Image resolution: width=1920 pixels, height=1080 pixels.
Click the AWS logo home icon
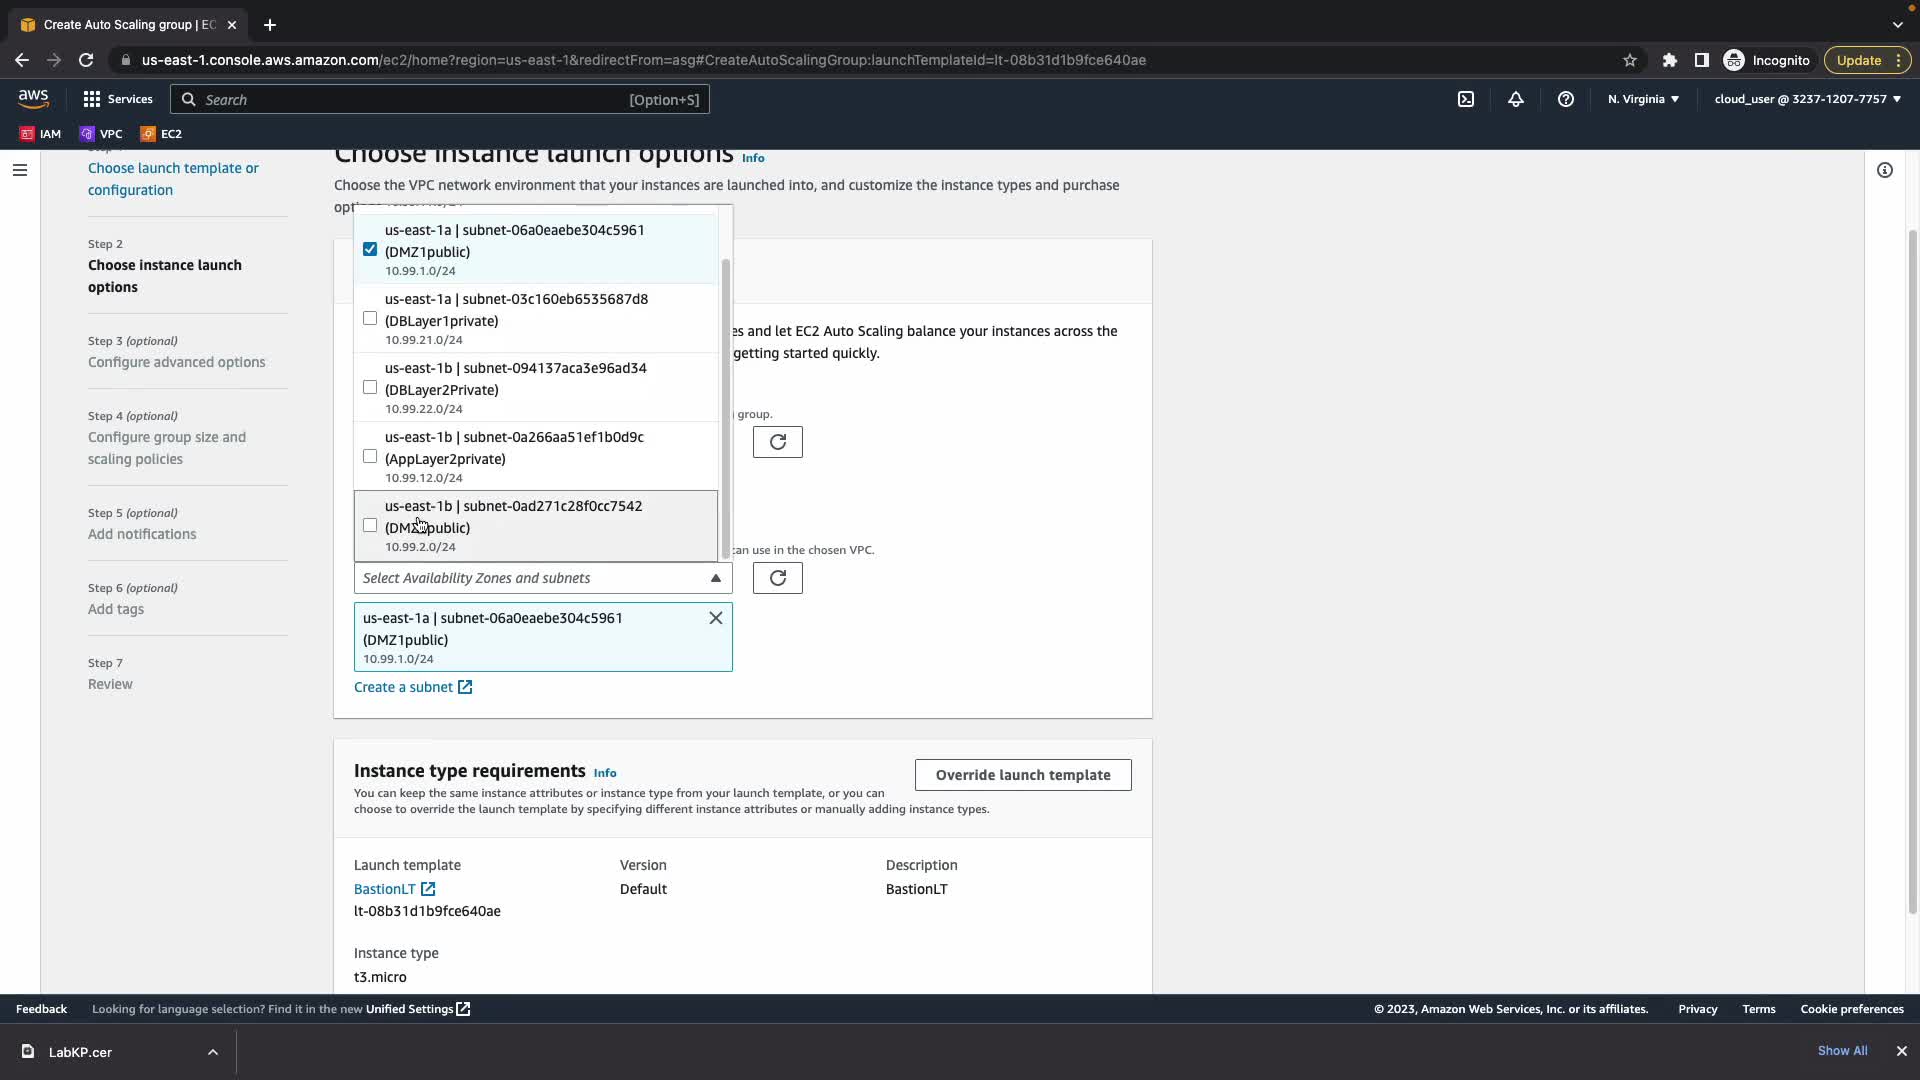(33, 98)
